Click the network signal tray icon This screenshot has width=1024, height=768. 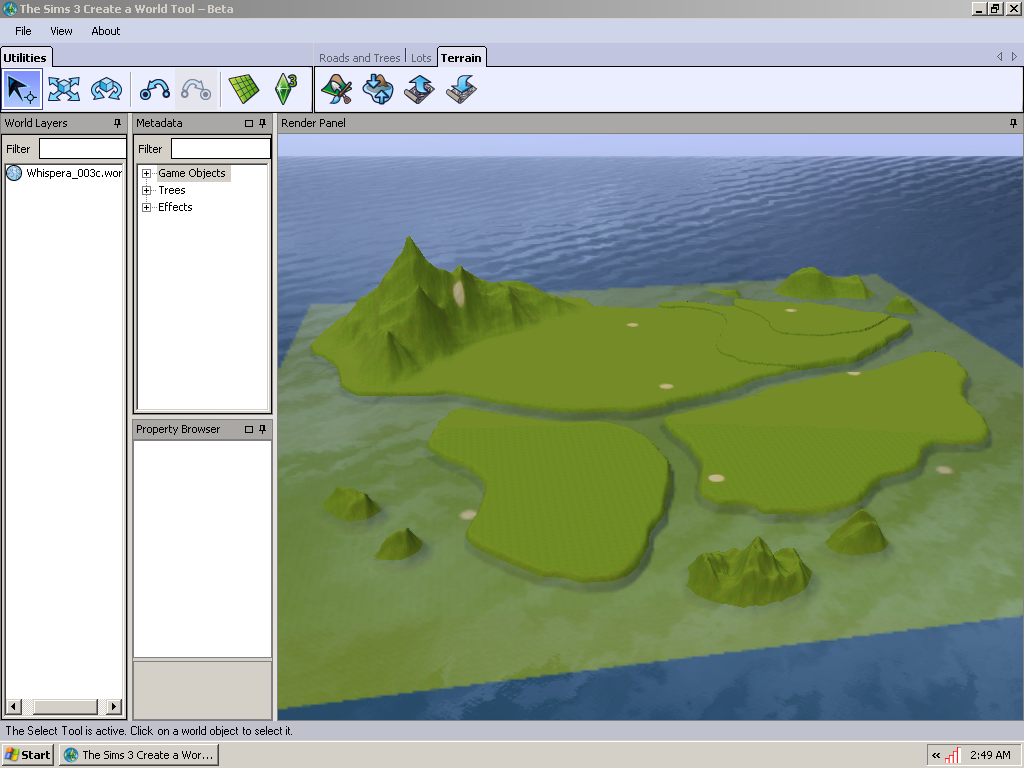[x=953, y=755]
